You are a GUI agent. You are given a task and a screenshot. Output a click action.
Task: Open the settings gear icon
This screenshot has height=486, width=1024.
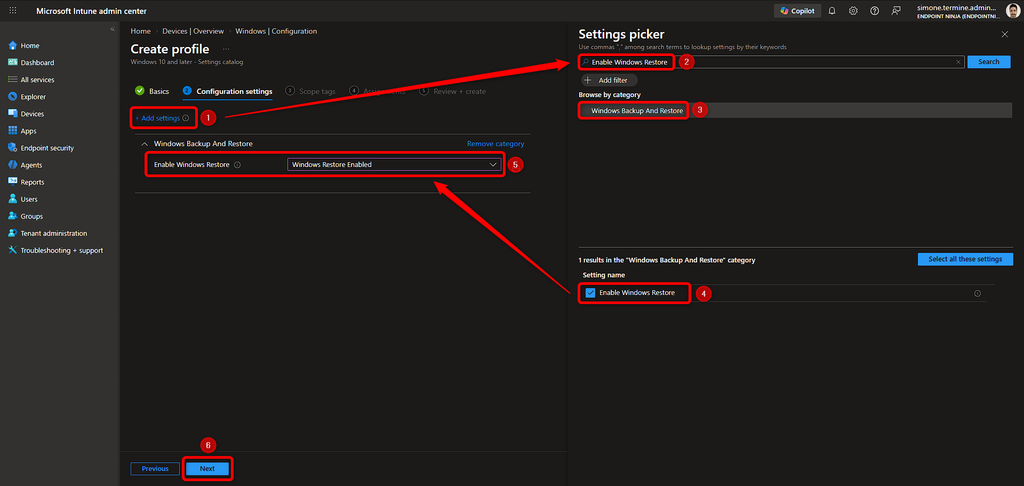tap(853, 10)
